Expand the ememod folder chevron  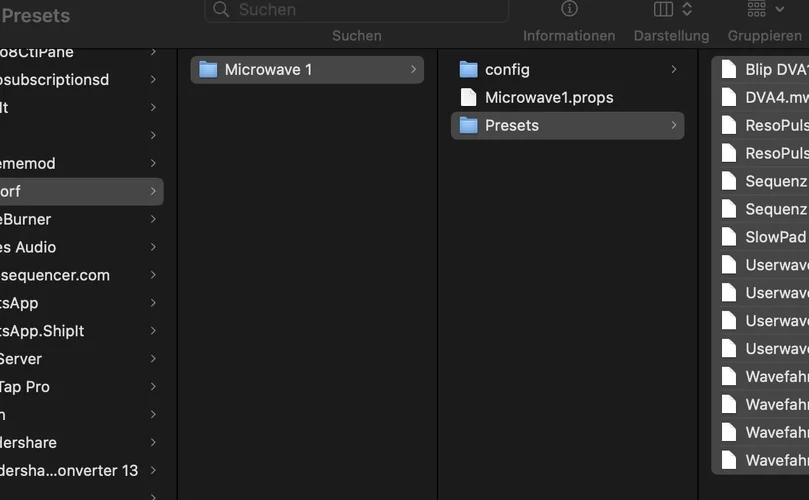pos(153,163)
